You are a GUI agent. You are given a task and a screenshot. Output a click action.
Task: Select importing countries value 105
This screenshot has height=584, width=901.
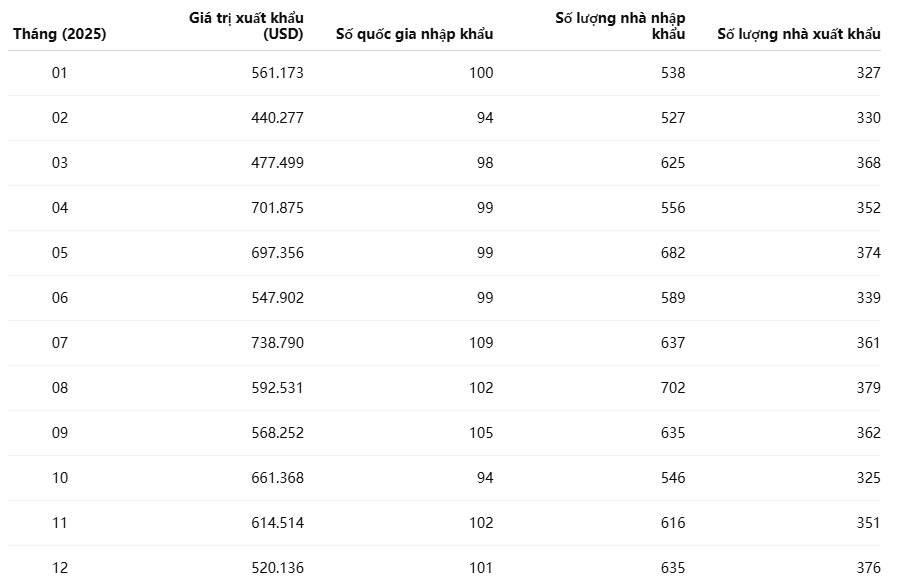(481, 433)
